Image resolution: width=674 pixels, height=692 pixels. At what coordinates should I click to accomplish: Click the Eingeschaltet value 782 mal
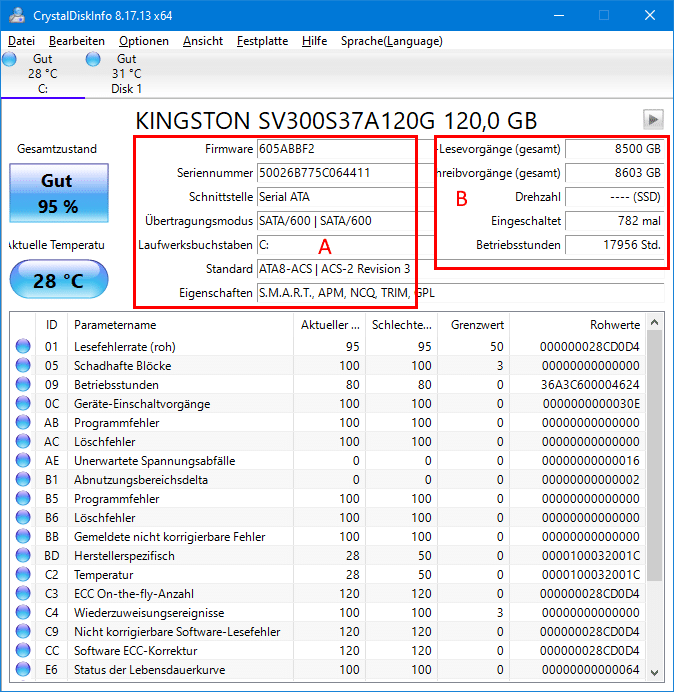[614, 220]
